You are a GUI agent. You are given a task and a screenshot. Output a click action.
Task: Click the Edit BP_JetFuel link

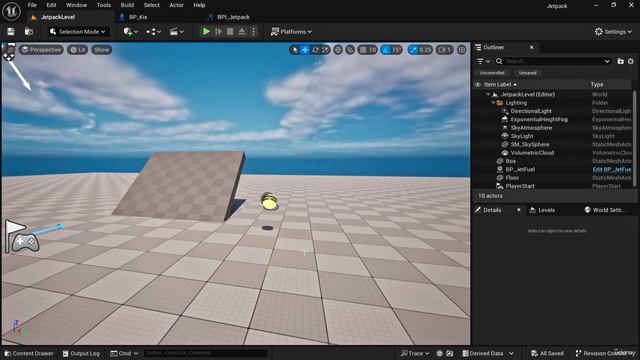611,169
